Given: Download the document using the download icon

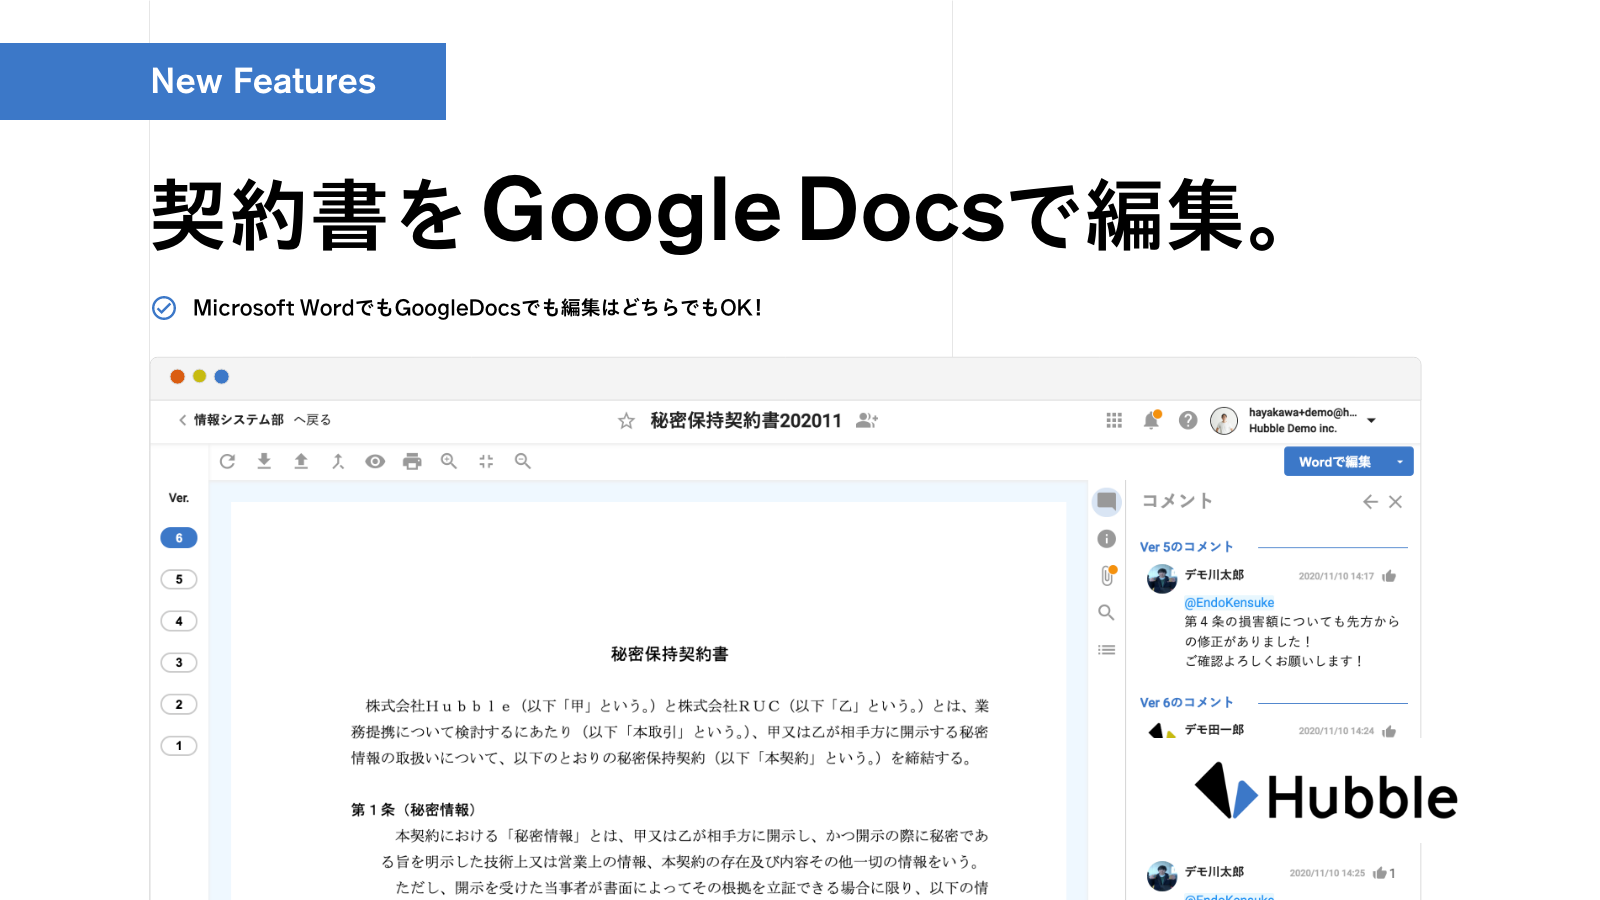Looking at the screenshot, I should click(264, 461).
